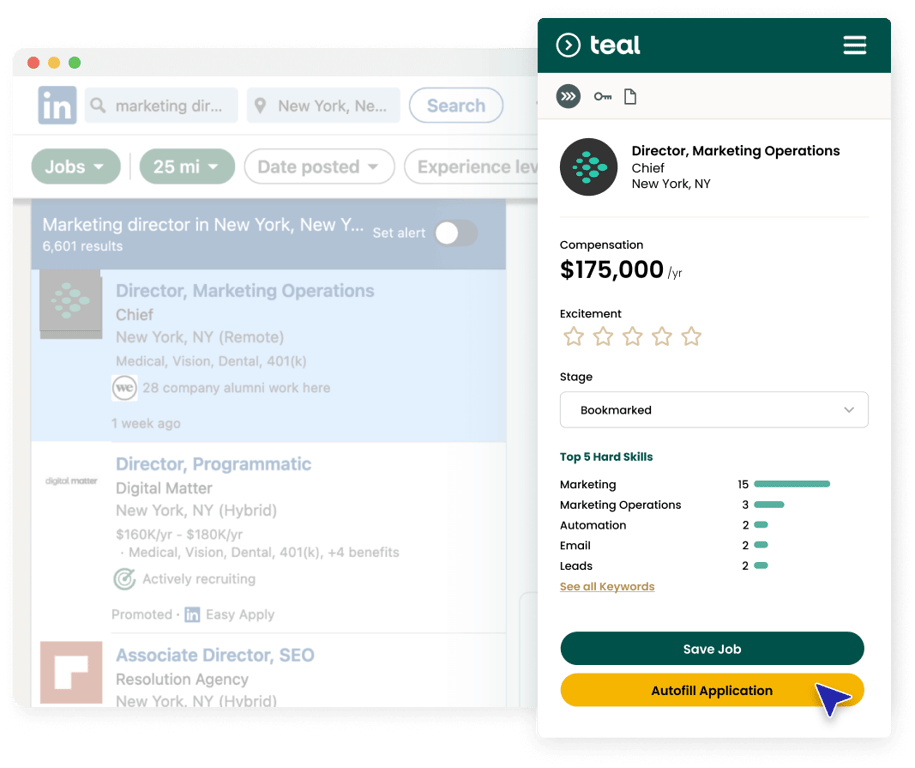Click the Marketing skill progress bar

pos(792,484)
